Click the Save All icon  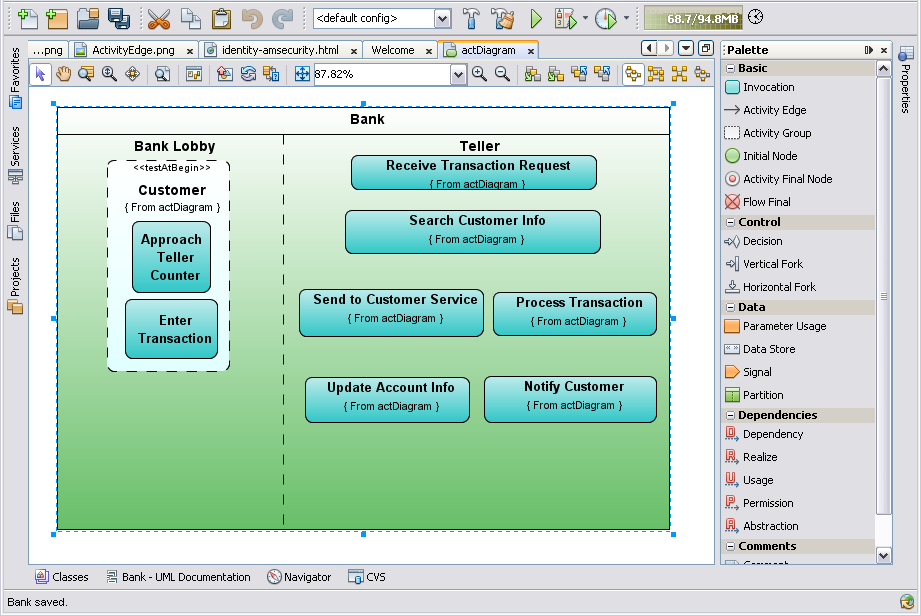(119, 18)
